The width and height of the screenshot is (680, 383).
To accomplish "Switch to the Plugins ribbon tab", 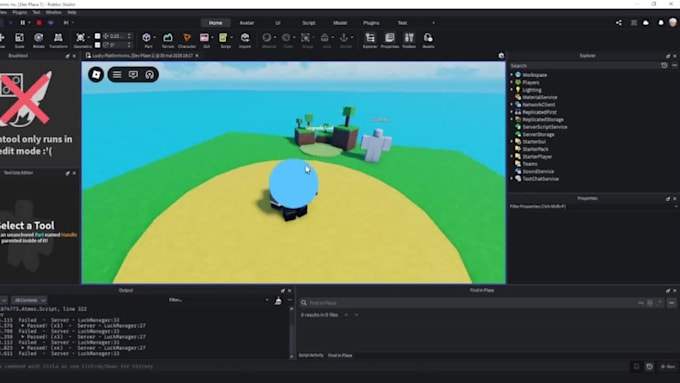I will [371, 23].
